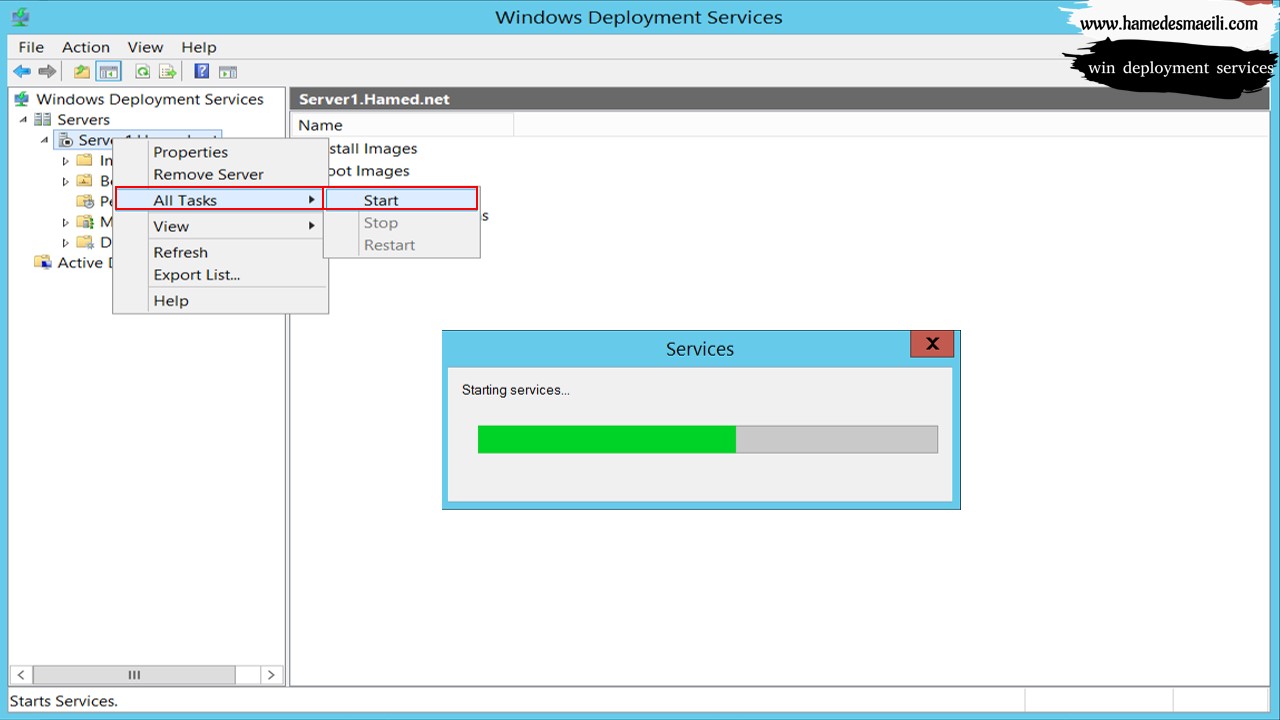The width and height of the screenshot is (1280, 720).
Task: Choose Refresh from the context menu
Action: tap(220, 252)
